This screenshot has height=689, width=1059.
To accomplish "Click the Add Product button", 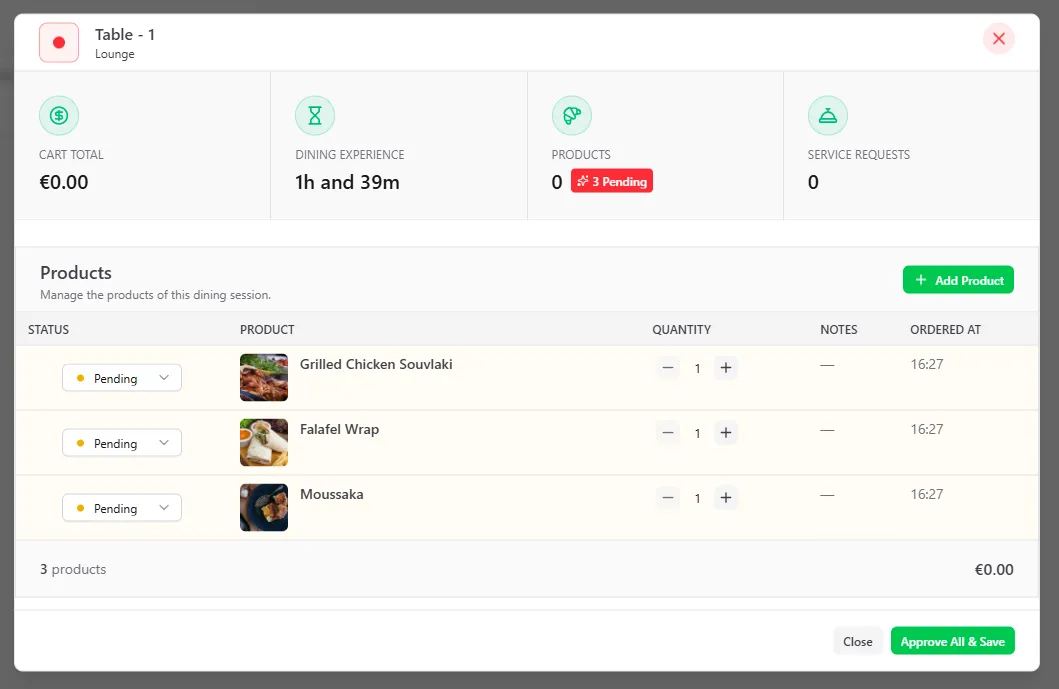I will point(958,281).
